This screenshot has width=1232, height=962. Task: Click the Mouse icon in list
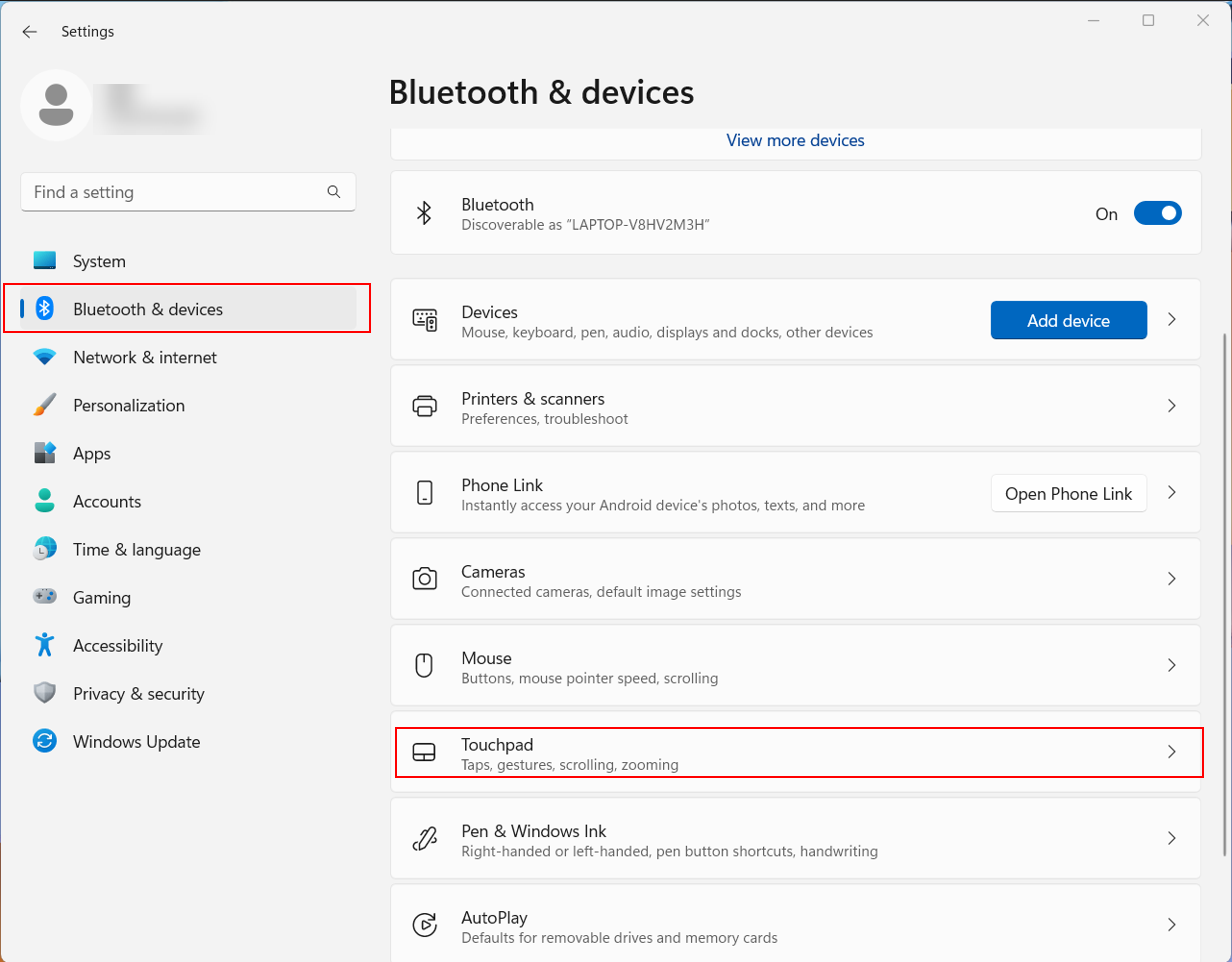[424, 665]
